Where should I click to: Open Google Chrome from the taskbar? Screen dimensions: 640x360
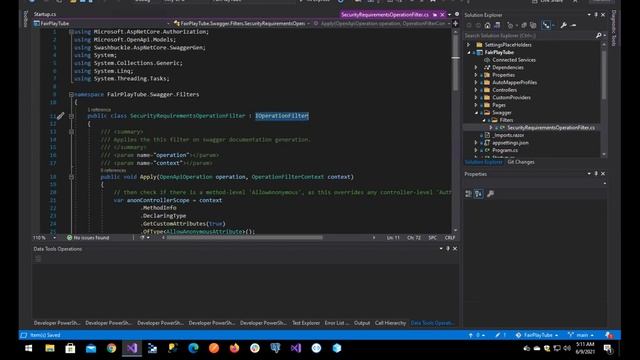click(111, 348)
